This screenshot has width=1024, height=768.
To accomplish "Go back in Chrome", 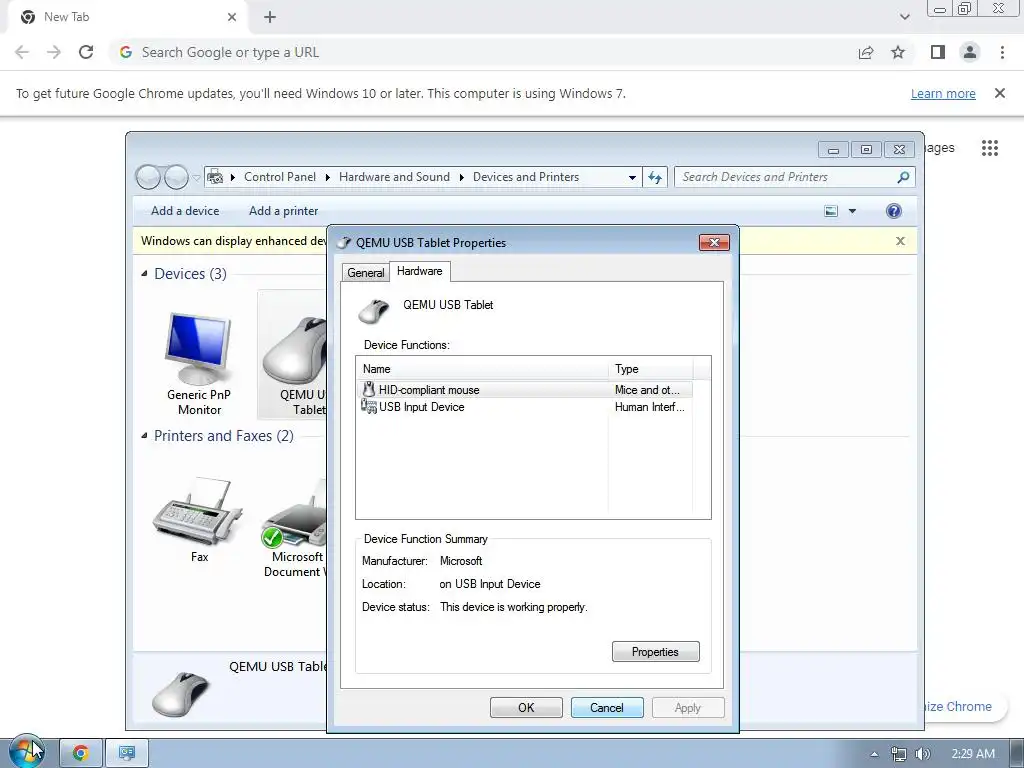I will [x=22, y=52].
